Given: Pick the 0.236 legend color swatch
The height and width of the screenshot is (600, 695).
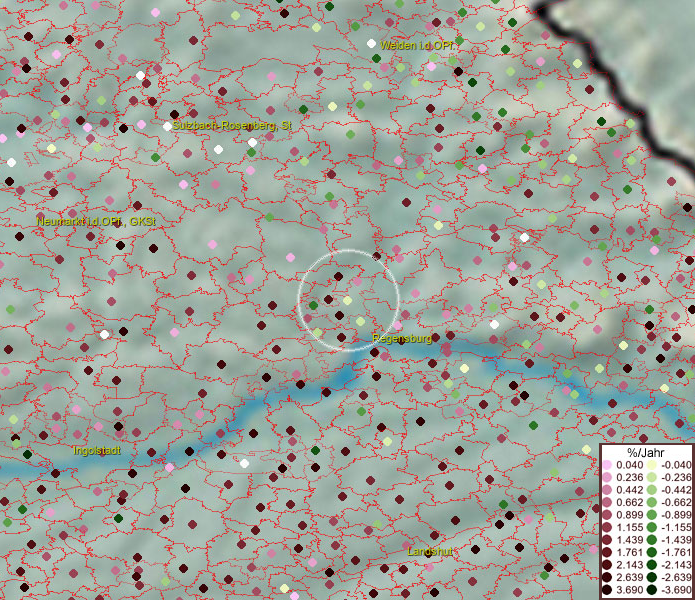Looking at the screenshot, I should pos(607,477).
